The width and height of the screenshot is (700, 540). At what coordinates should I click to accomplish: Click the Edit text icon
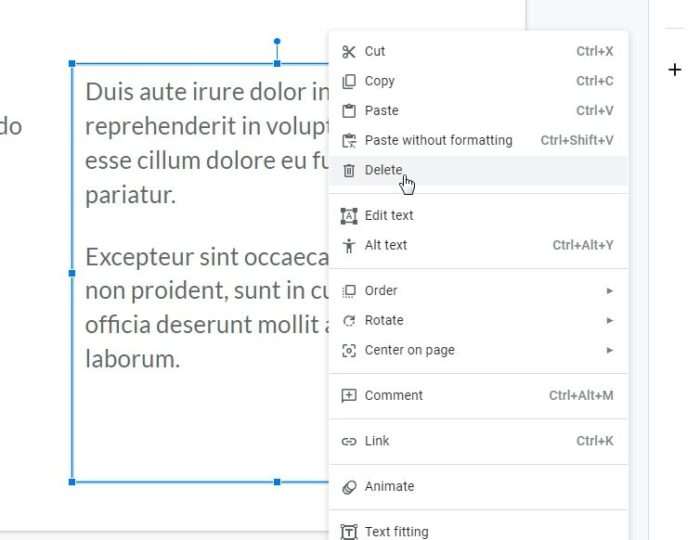(x=349, y=216)
